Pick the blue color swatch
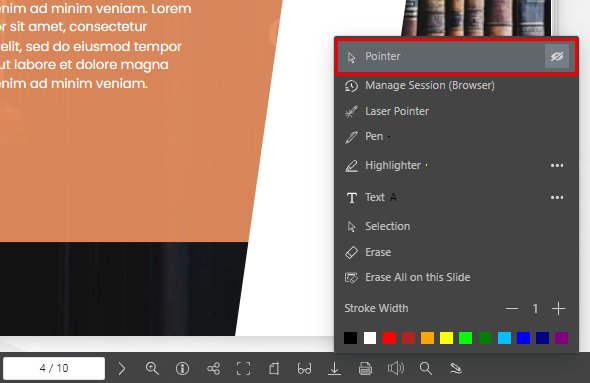This screenshot has height=383, width=590. (523, 338)
